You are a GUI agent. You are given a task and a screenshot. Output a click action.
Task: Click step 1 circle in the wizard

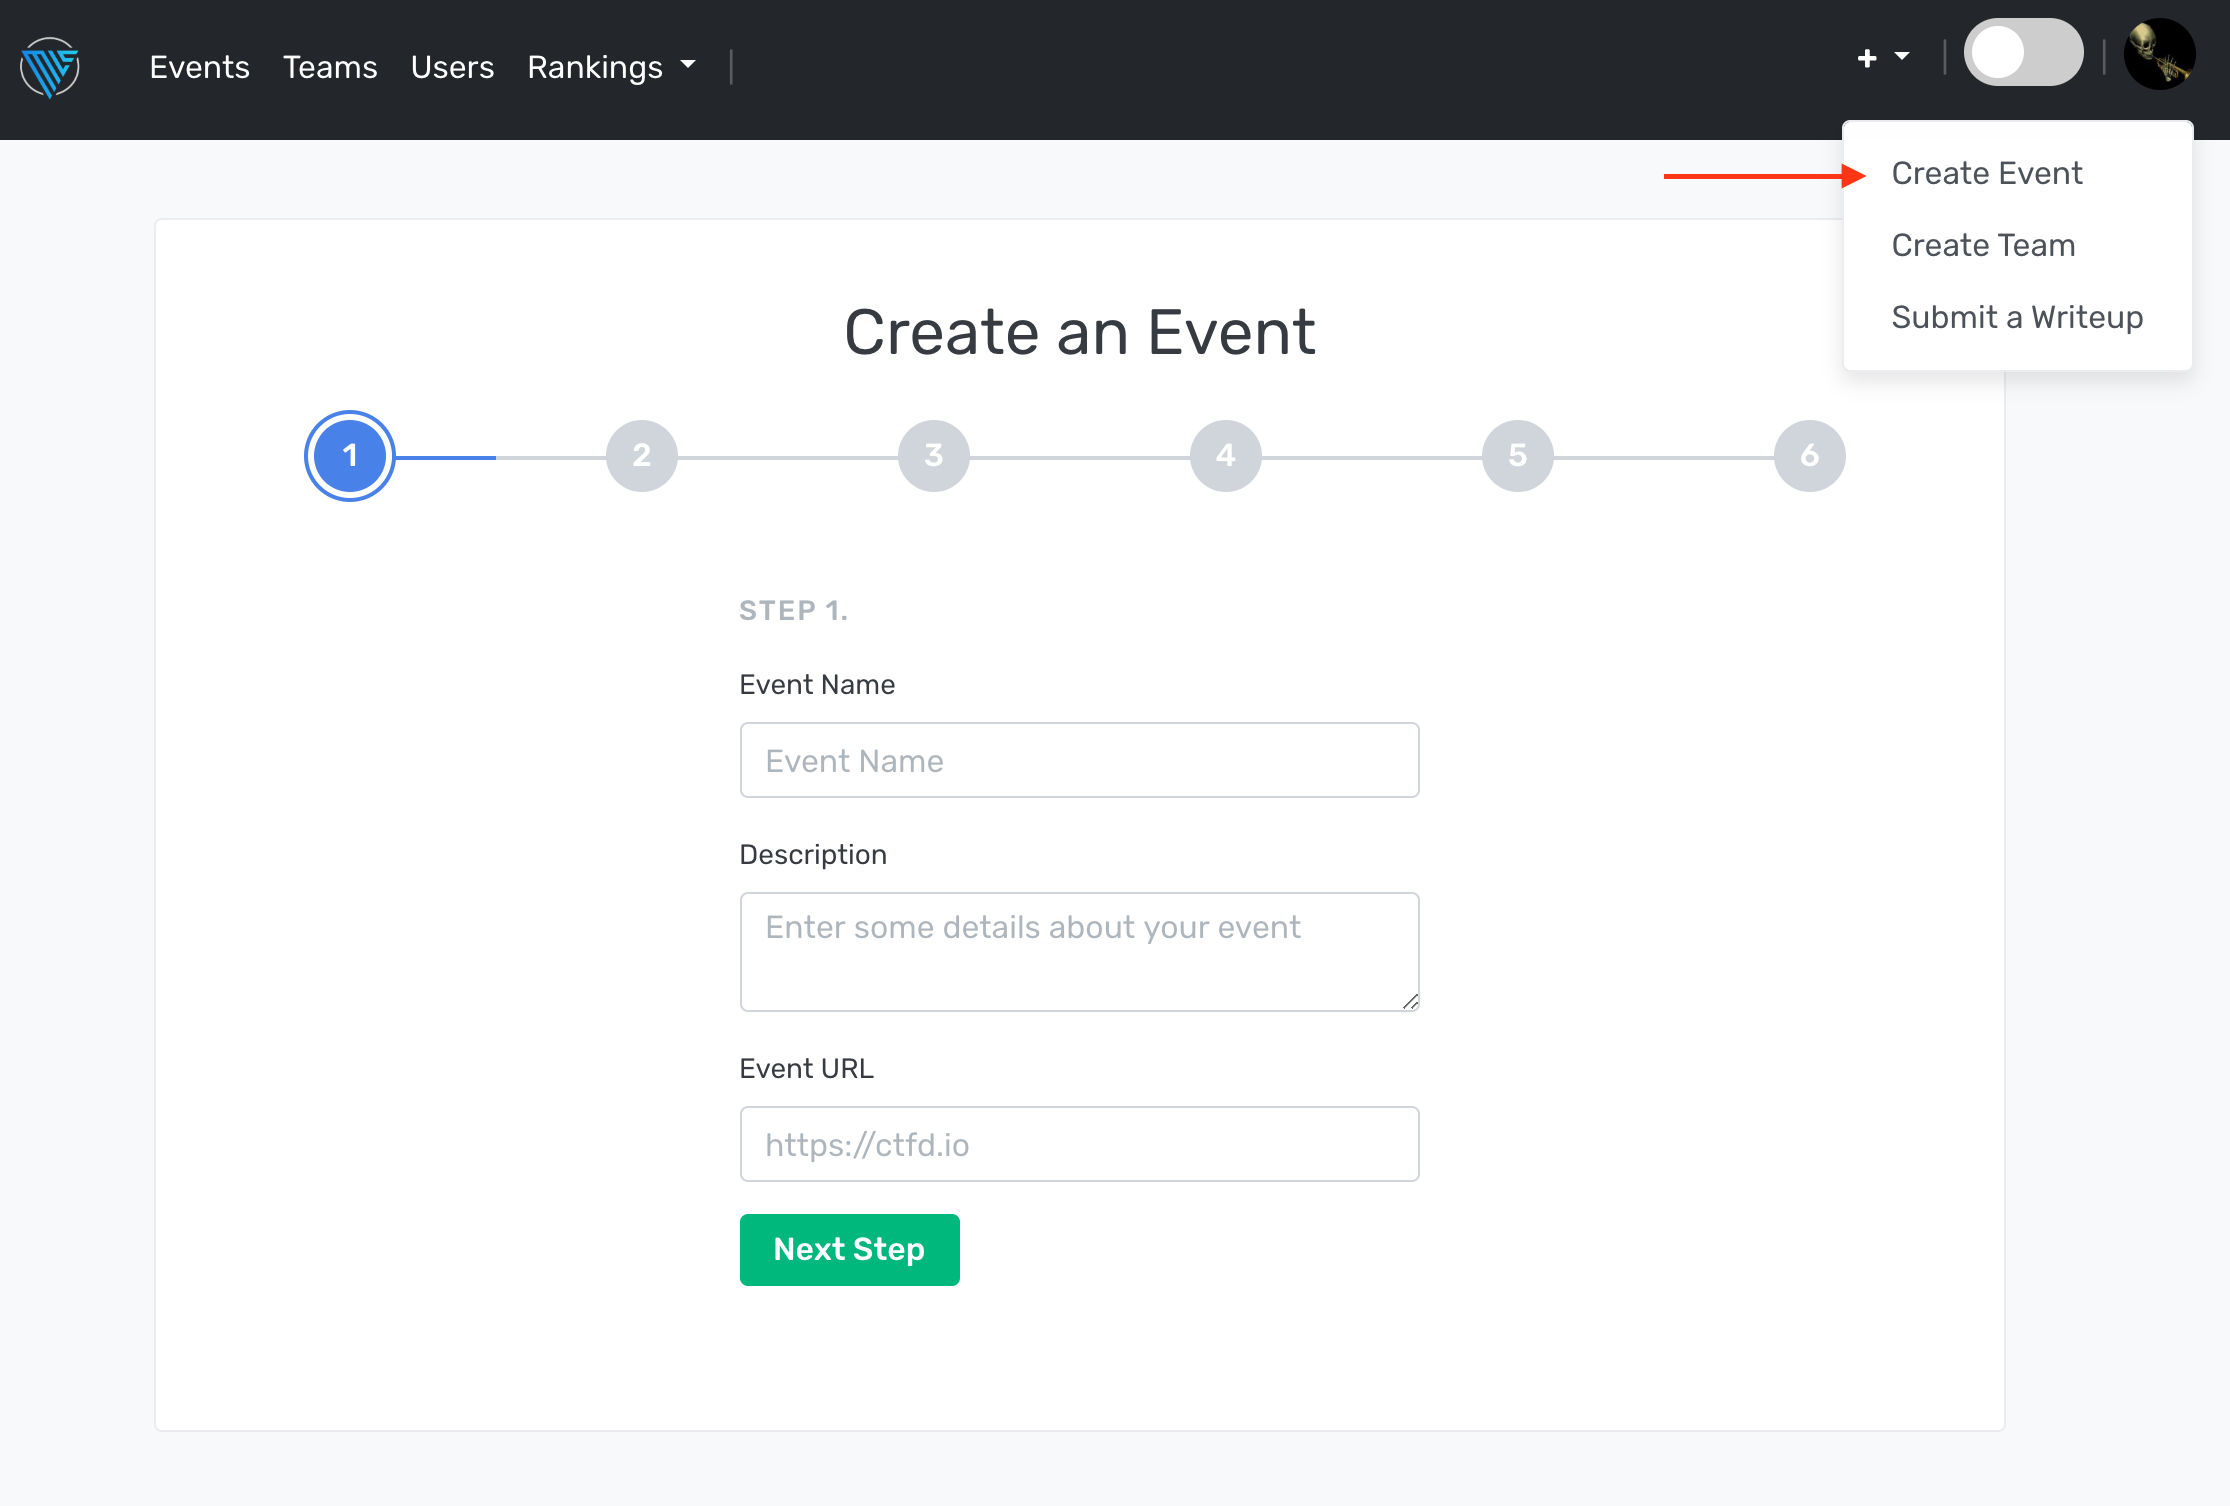350,456
